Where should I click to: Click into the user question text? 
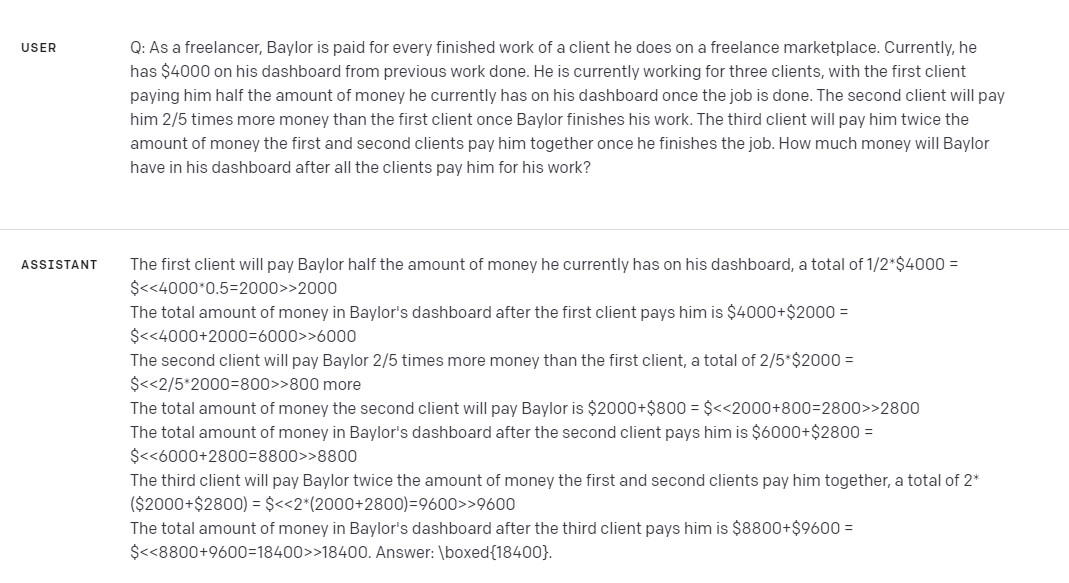pos(567,107)
